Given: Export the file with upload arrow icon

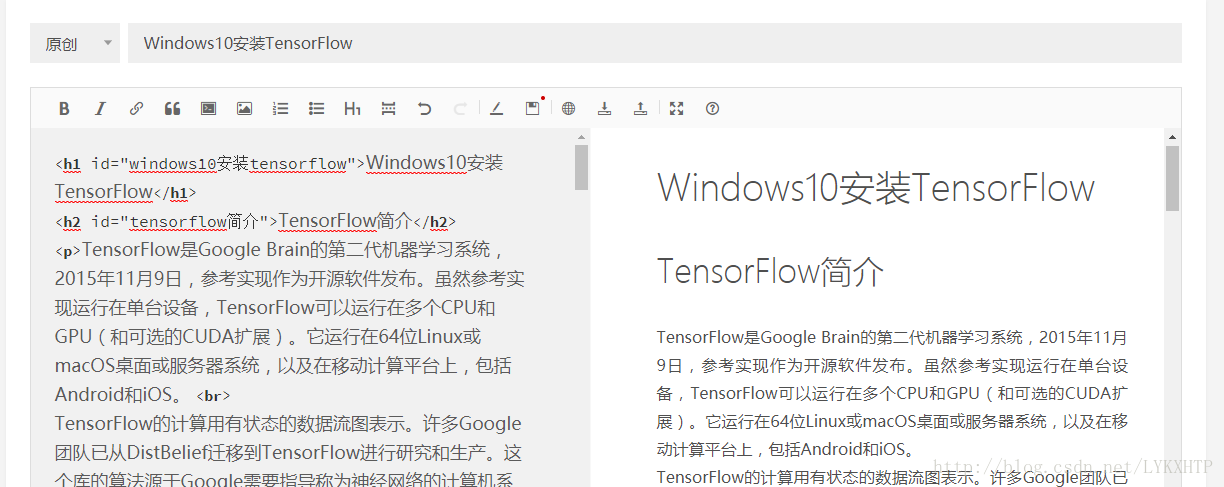Looking at the screenshot, I should click(x=640, y=109).
